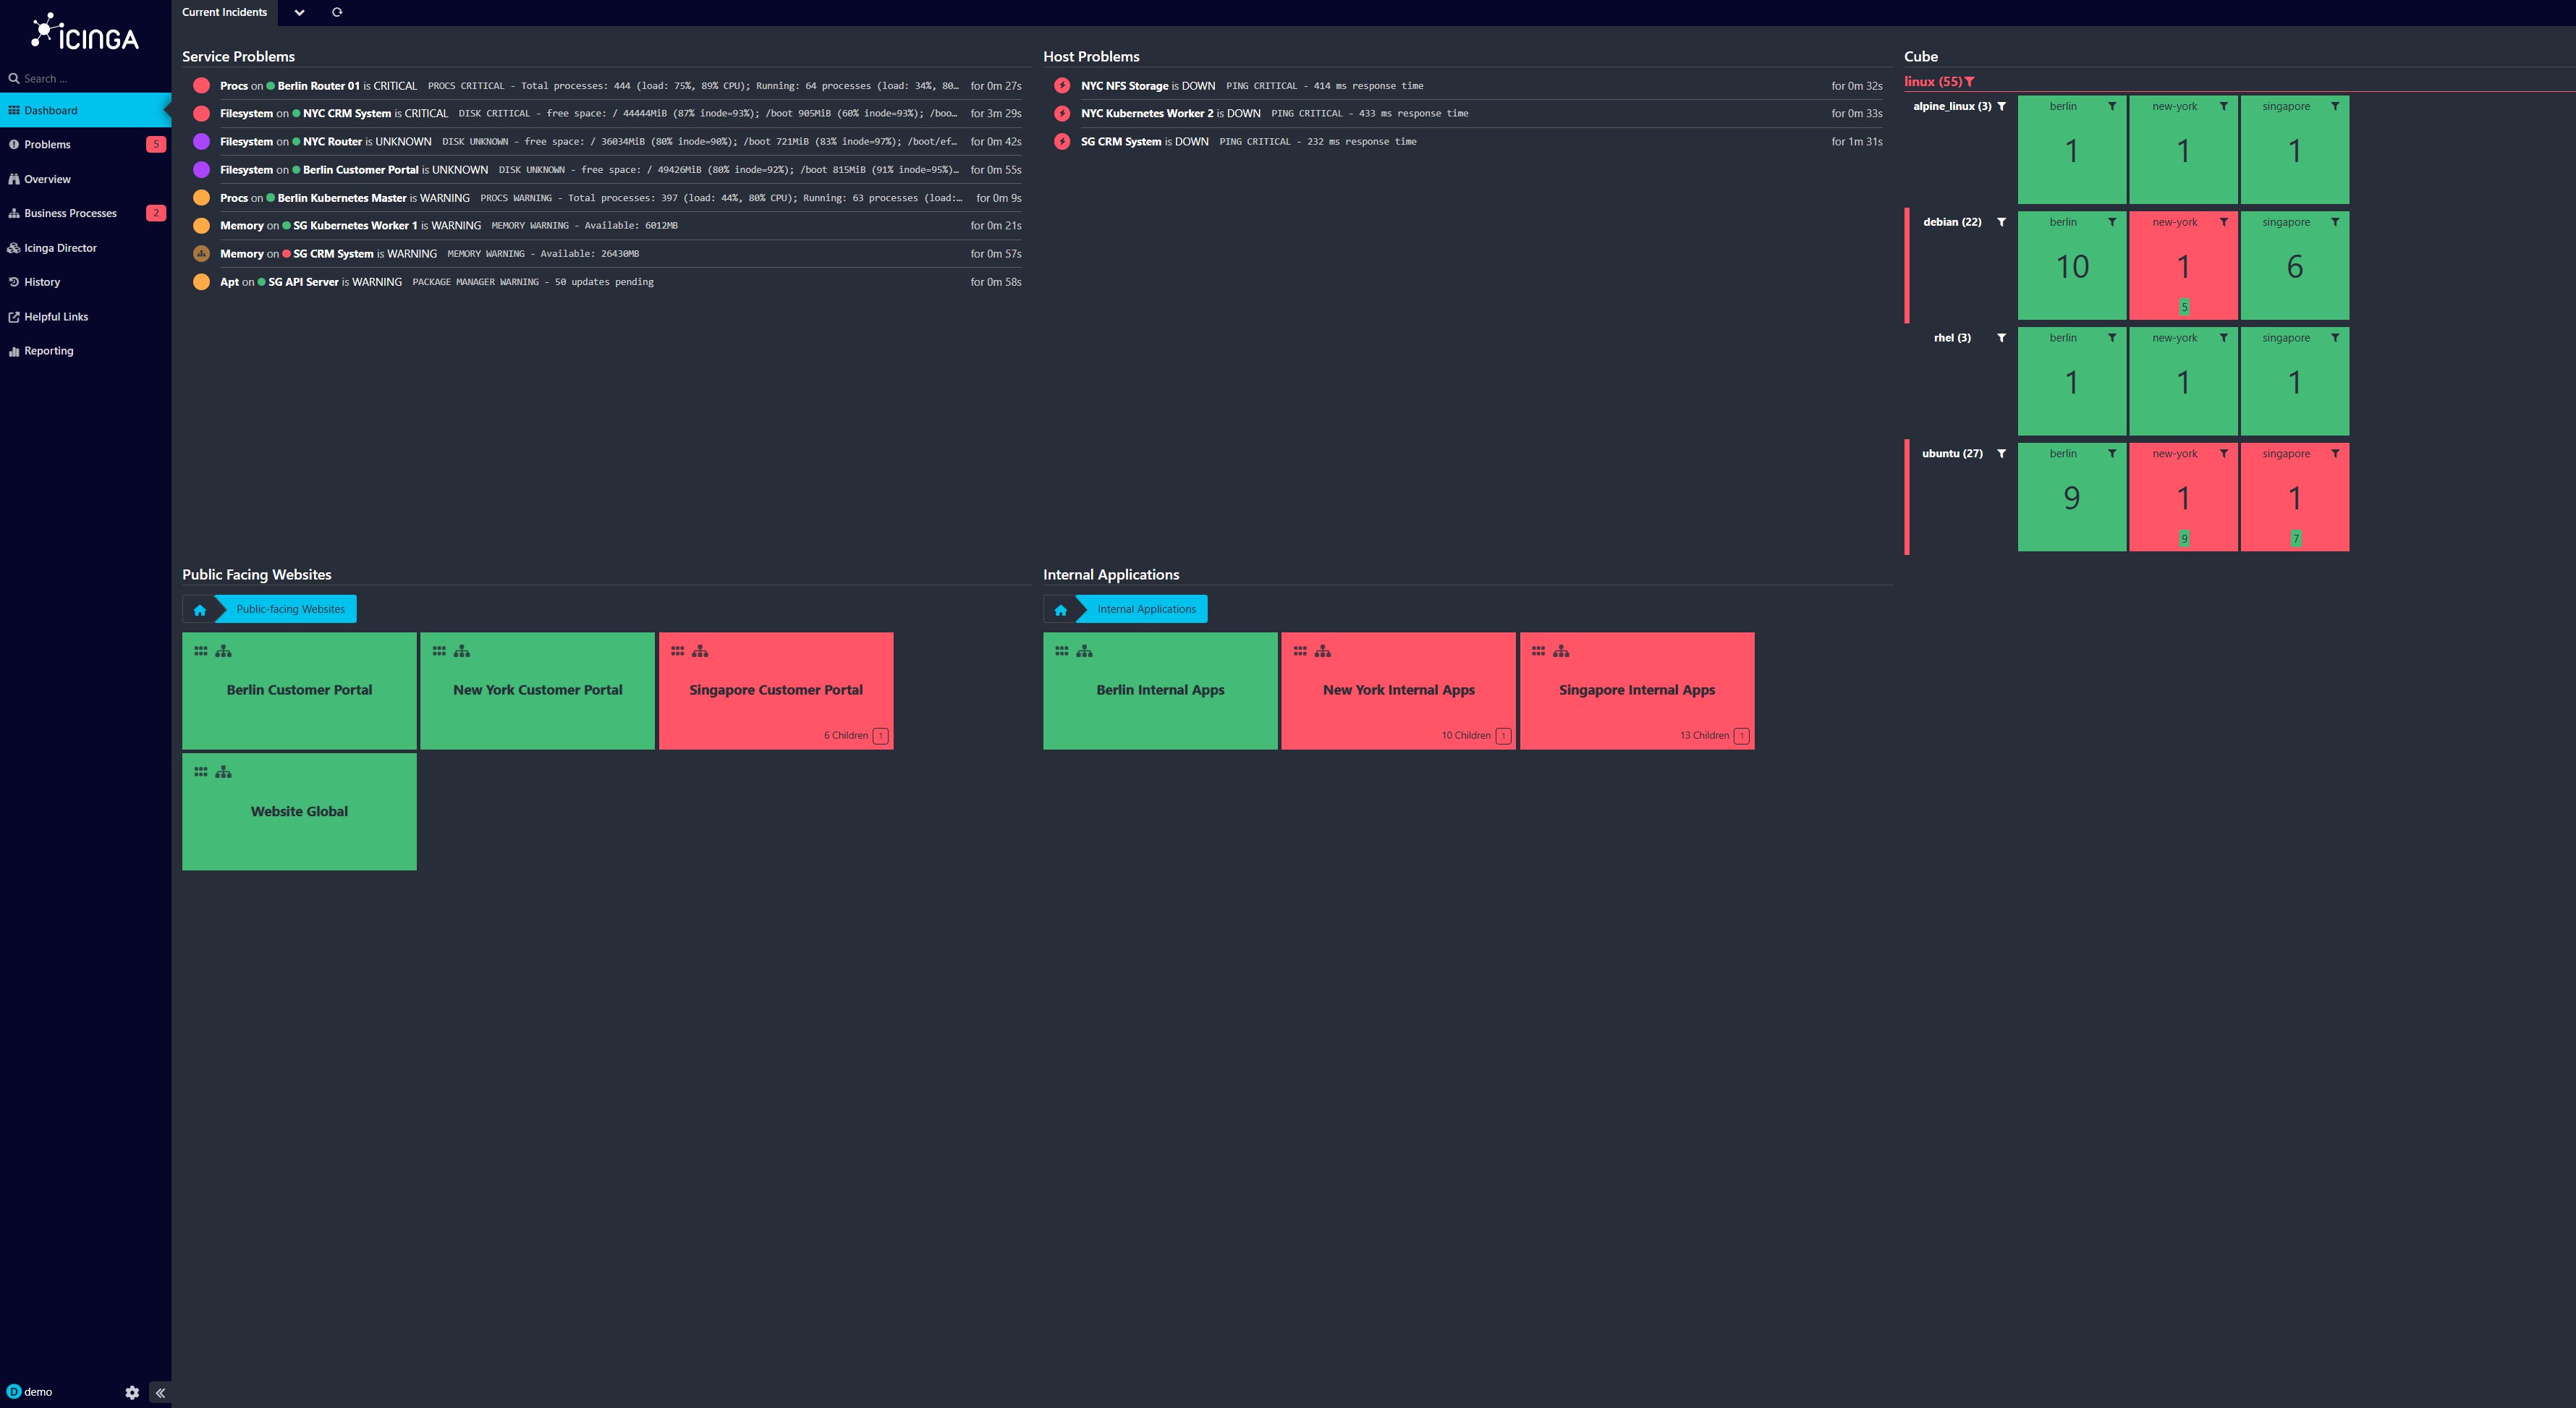Screen dimensions: 2576x1408
Task: Collapse the sidebar with double-chevron icon
Action: click(160, 1392)
